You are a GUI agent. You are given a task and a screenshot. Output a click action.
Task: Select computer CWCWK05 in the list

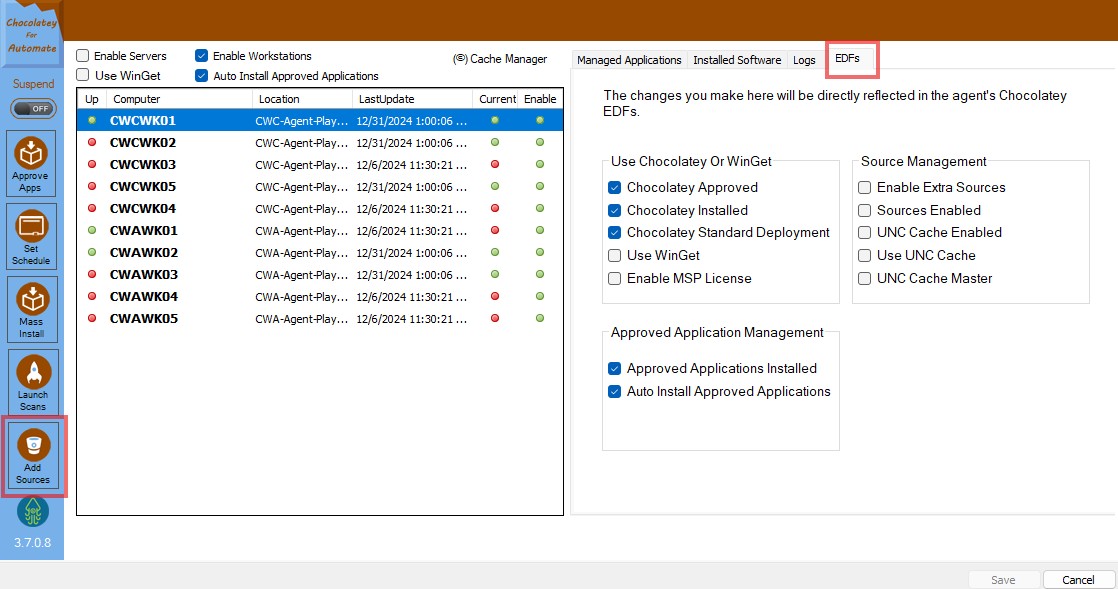point(320,187)
